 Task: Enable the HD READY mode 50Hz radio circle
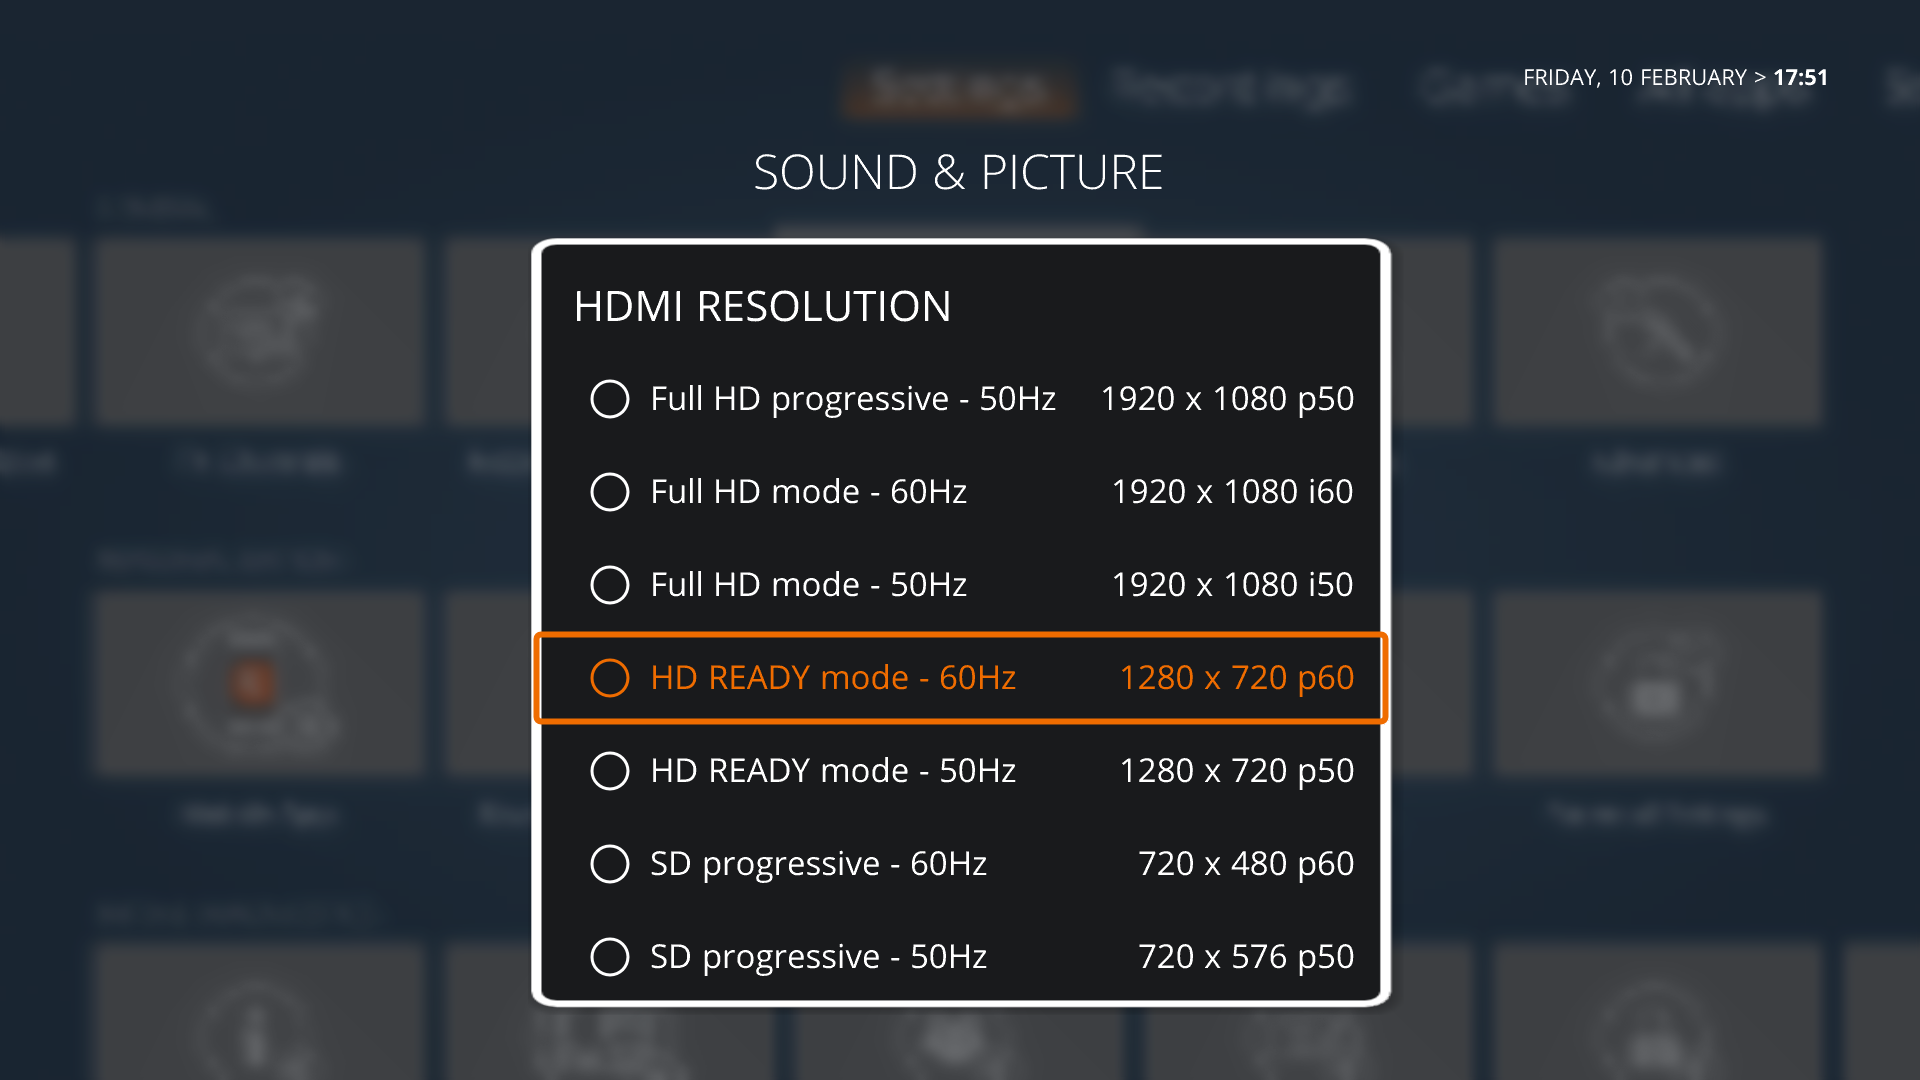[609, 771]
